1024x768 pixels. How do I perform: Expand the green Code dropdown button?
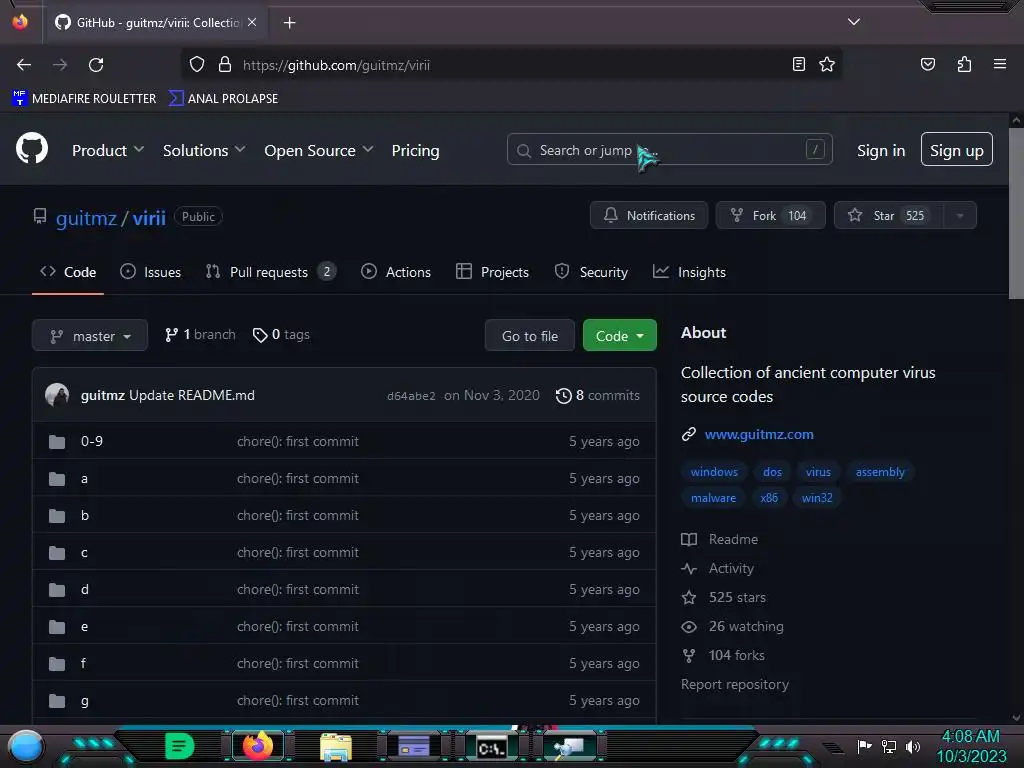tap(620, 336)
